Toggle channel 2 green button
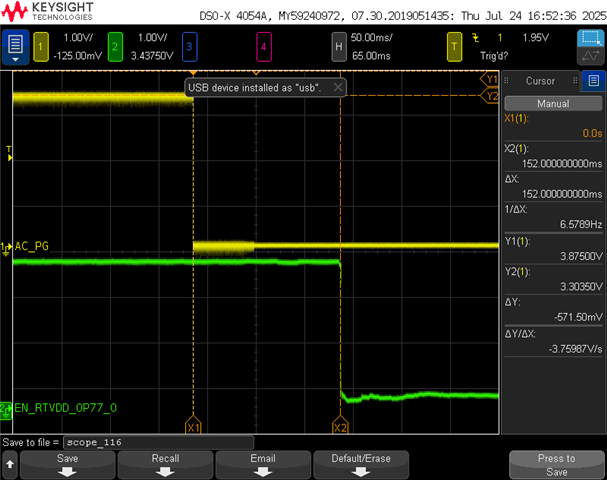 (x=115, y=47)
